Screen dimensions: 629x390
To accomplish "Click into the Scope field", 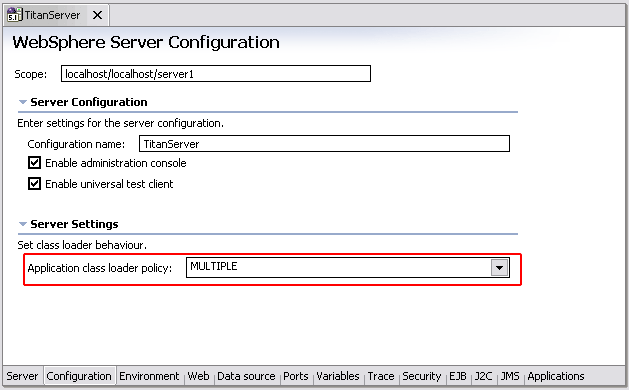I will coord(216,74).
